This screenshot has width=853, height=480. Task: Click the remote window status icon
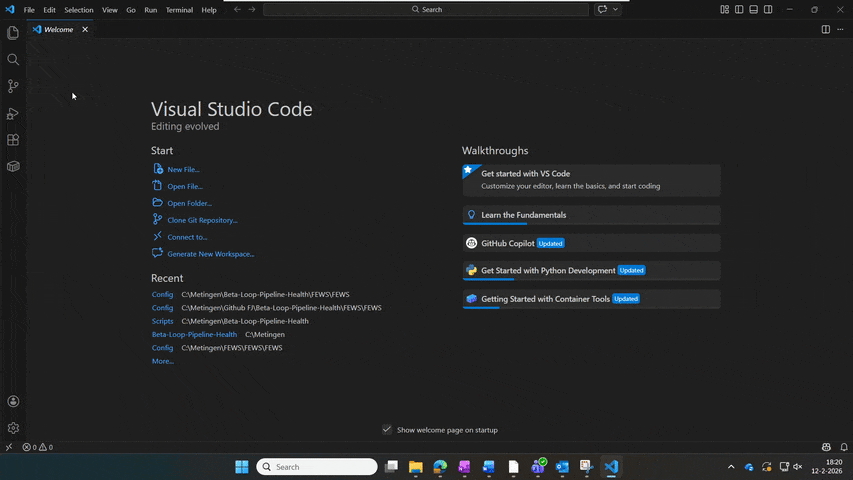tap(9, 447)
